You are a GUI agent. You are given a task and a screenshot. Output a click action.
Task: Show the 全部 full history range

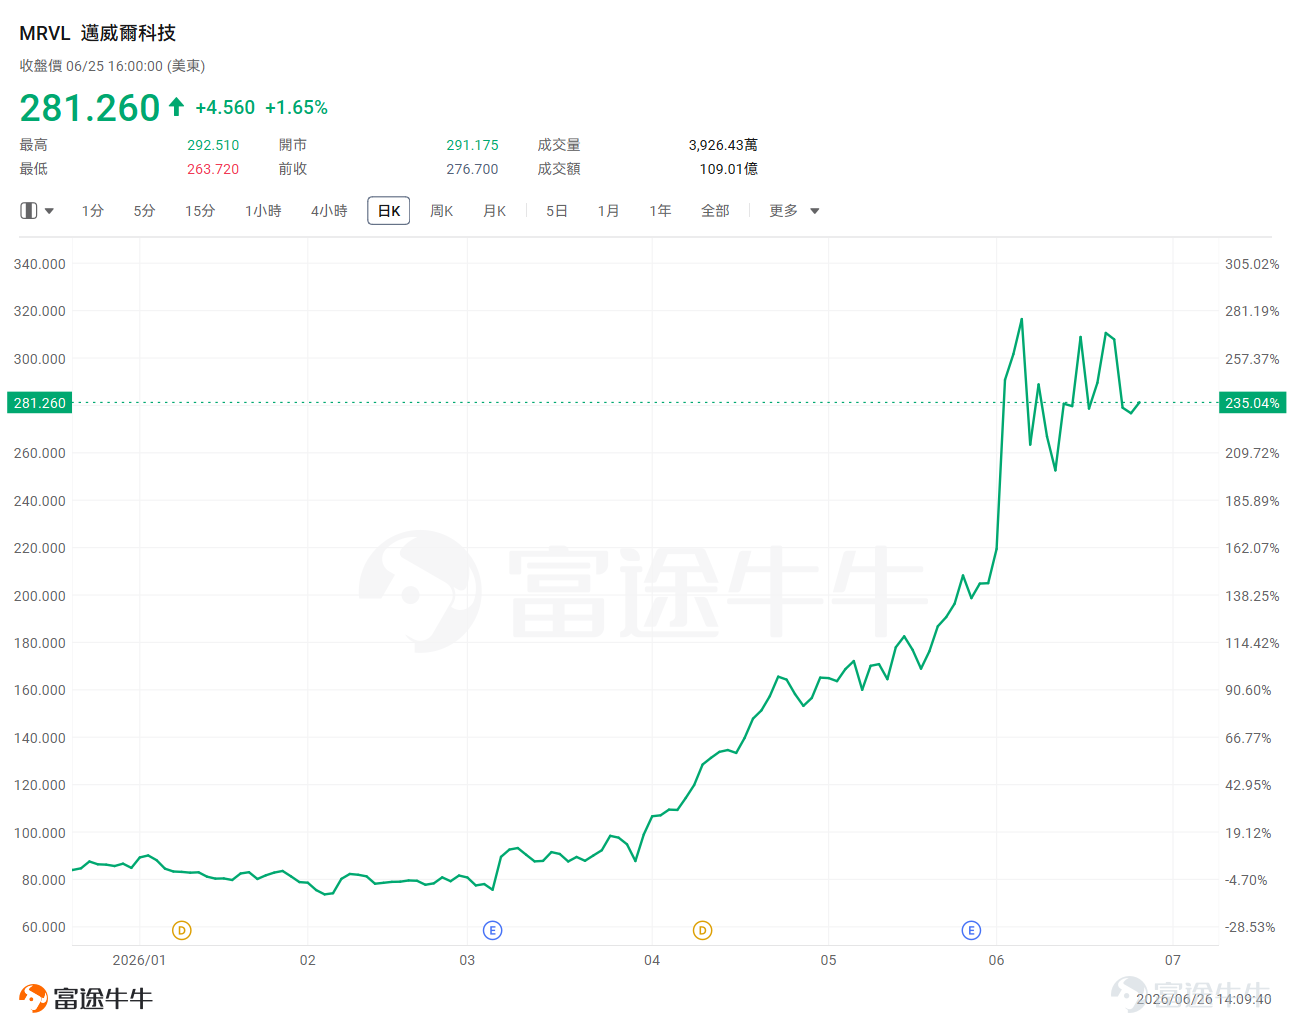tap(715, 211)
